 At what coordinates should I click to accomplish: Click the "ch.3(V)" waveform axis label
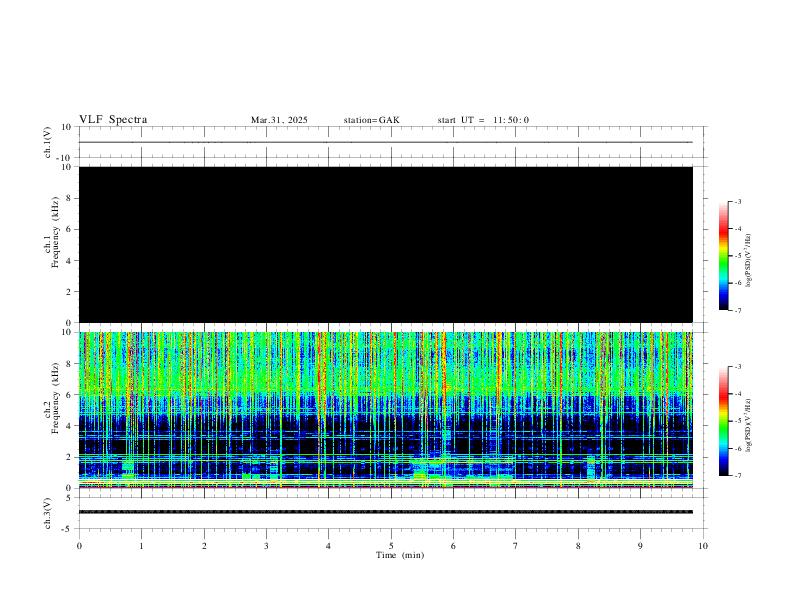48,513
